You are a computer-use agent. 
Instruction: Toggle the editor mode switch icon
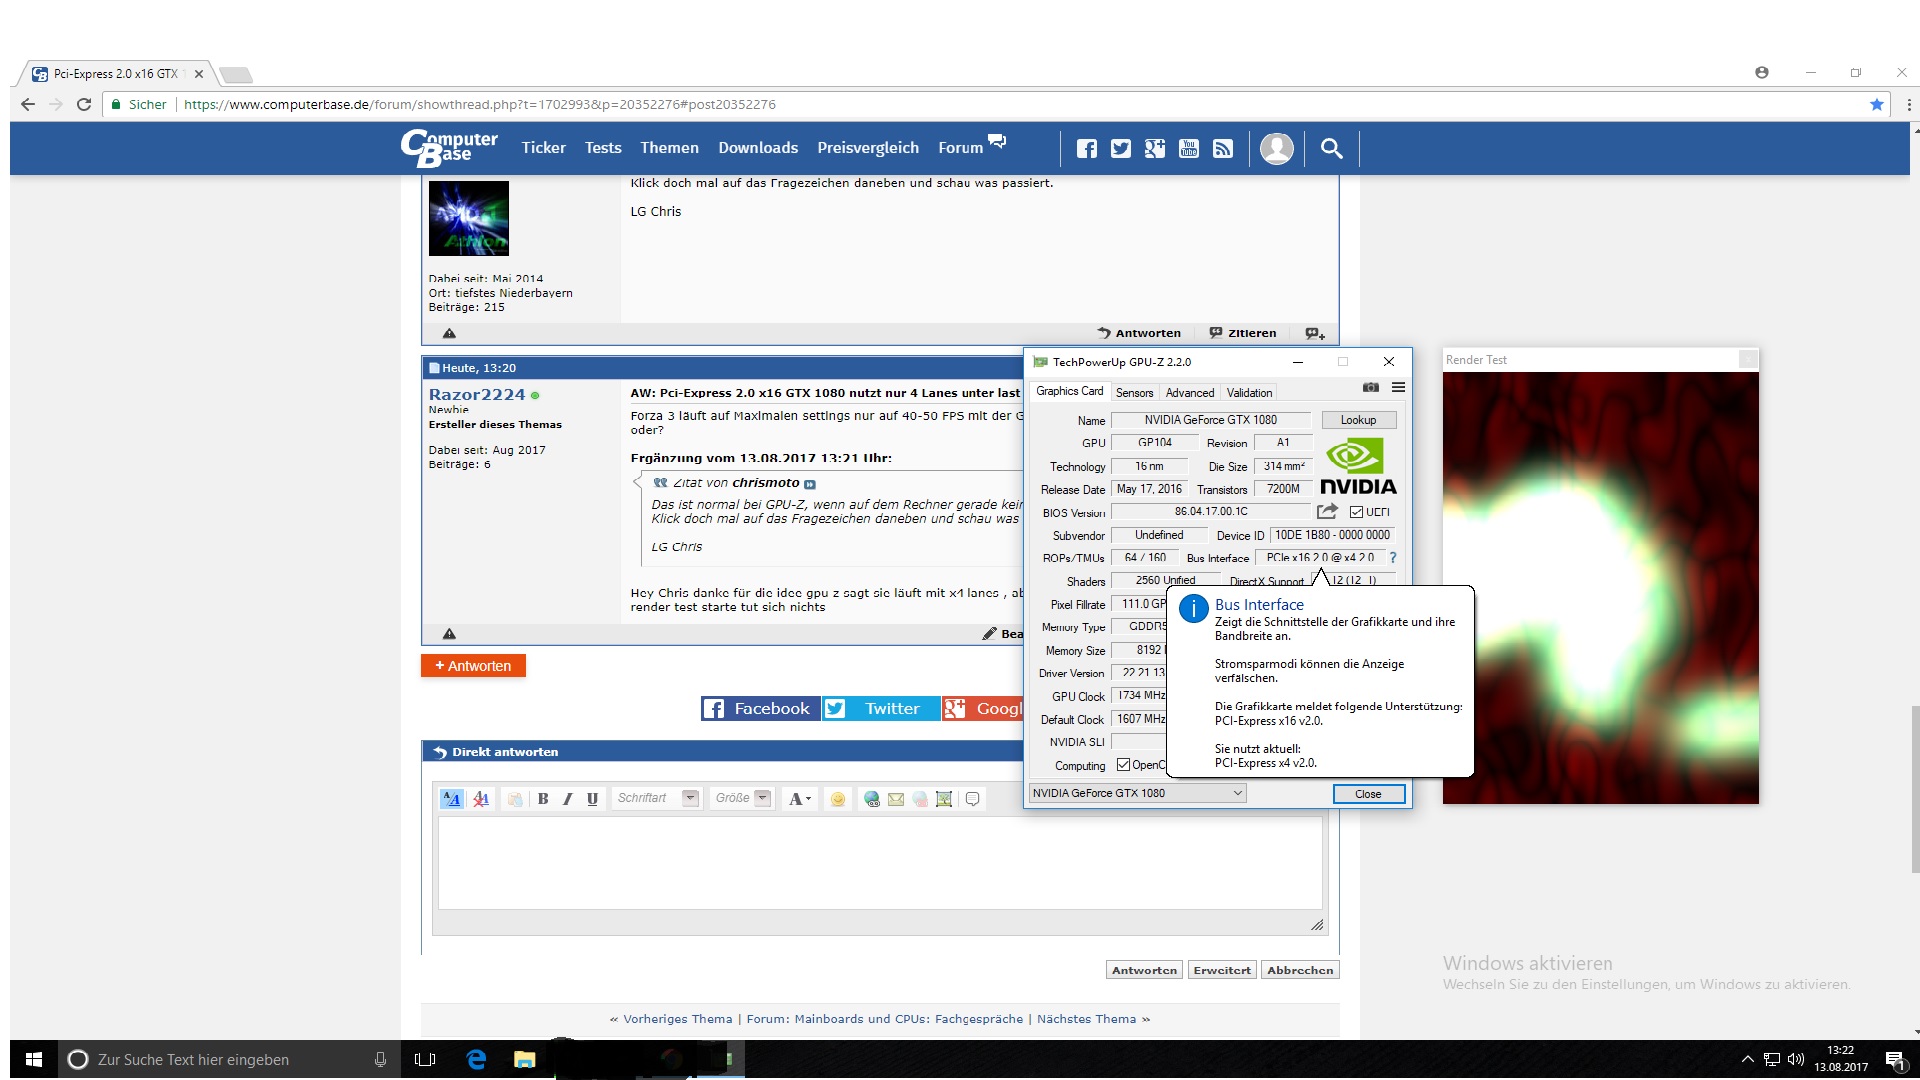pos(452,799)
